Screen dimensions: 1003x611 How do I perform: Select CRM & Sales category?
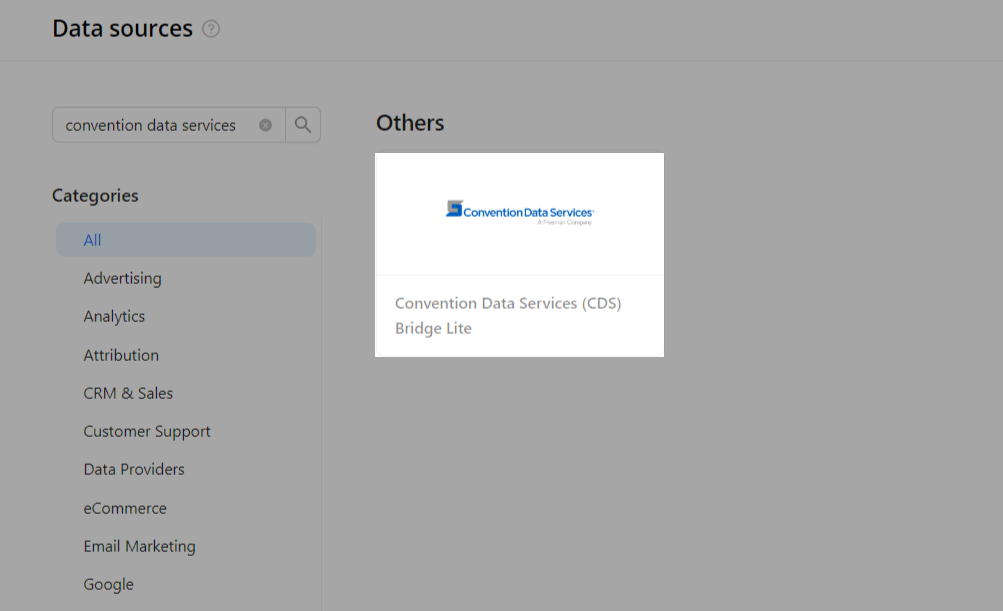pyautogui.click(x=128, y=393)
